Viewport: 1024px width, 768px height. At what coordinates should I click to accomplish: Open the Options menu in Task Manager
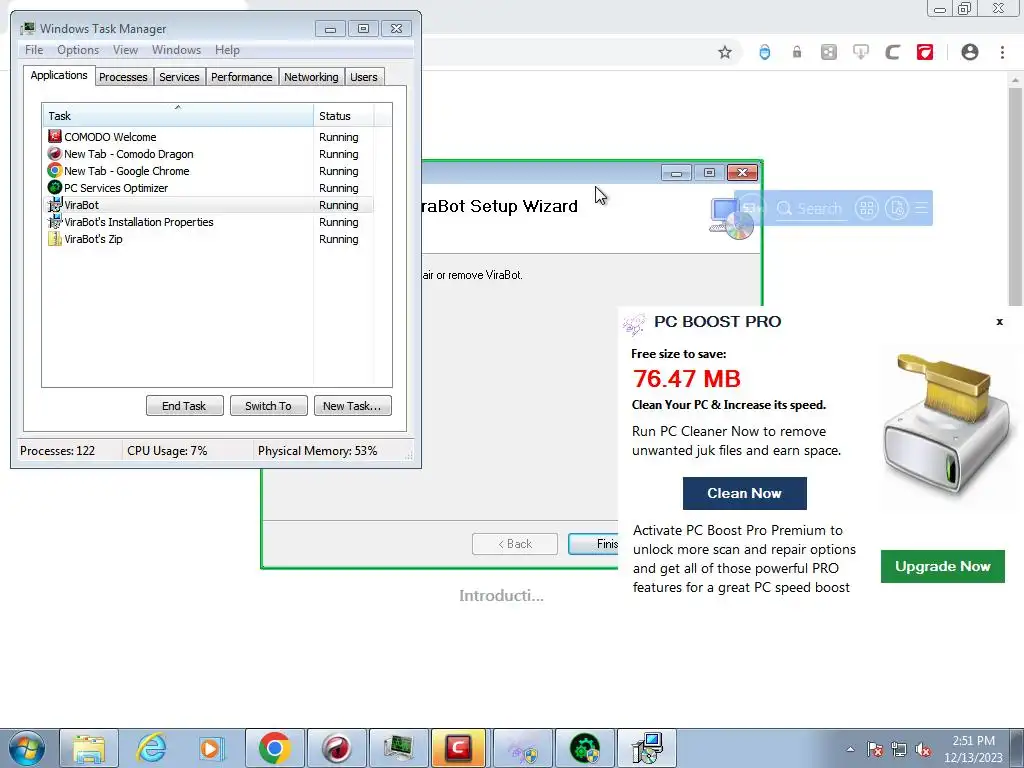click(x=78, y=50)
